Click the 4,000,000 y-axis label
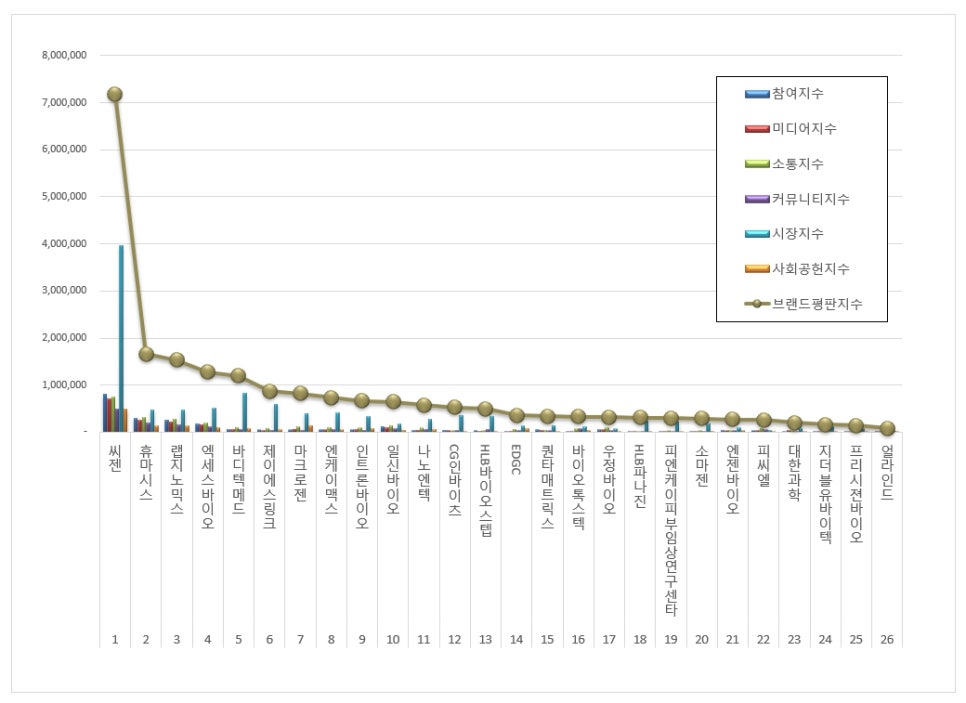This screenshot has width=966, height=703. (x=64, y=243)
